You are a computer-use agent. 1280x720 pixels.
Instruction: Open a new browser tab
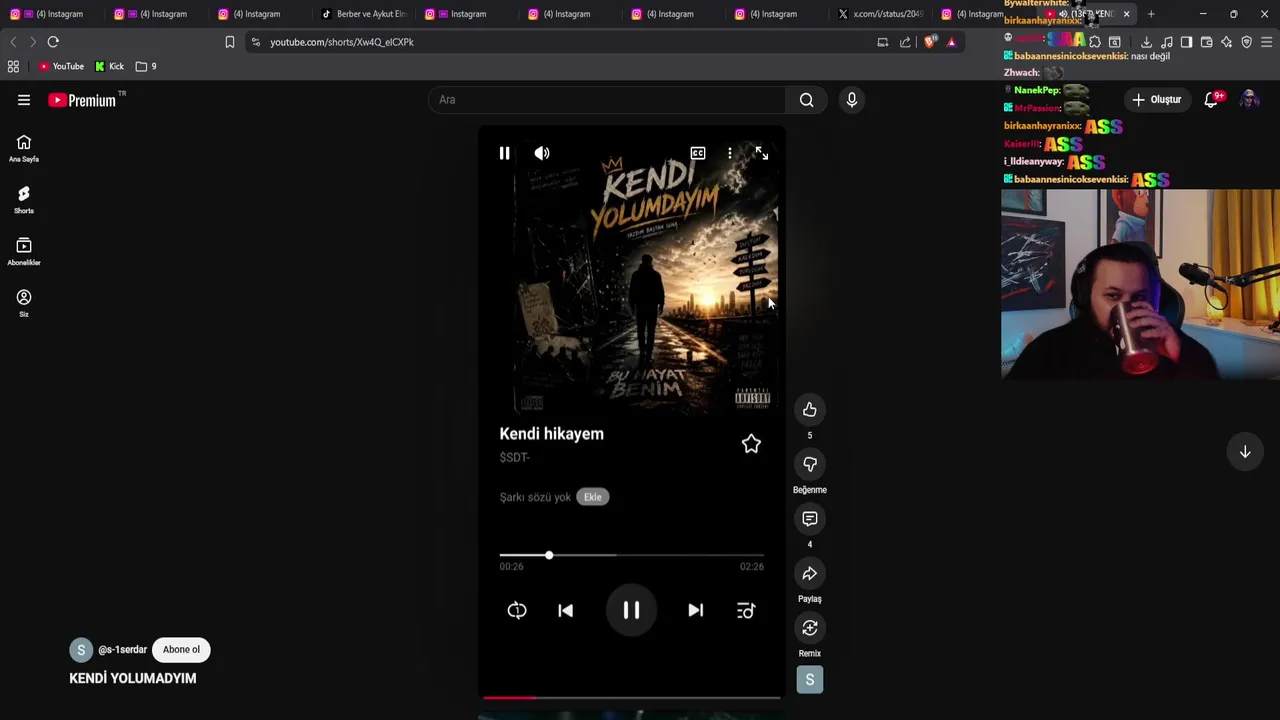click(x=1151, y=14)
